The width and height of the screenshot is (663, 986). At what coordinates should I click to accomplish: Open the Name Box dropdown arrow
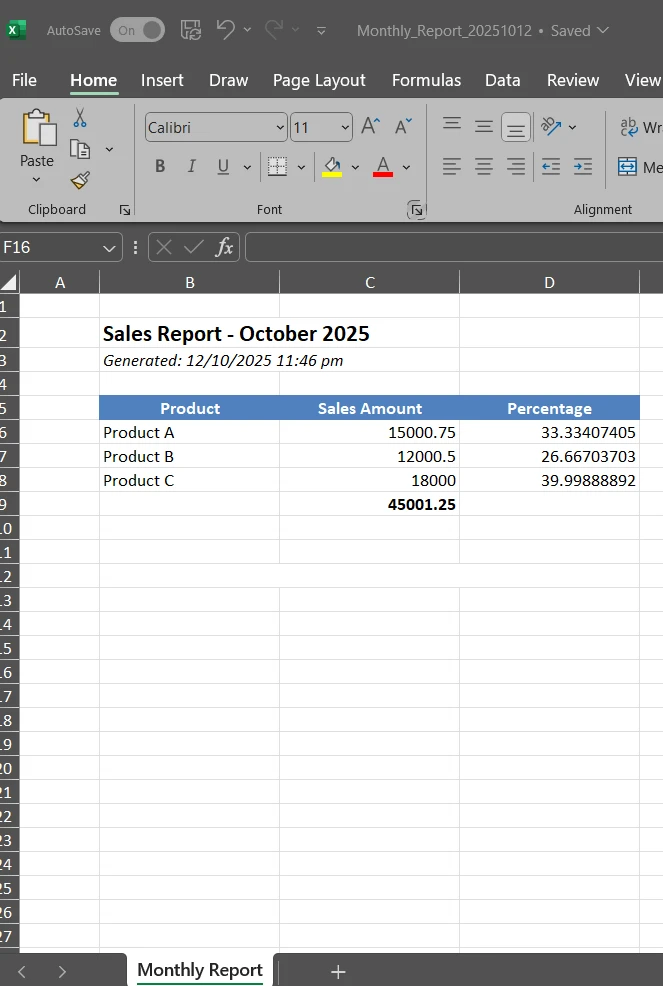[109, 247]
